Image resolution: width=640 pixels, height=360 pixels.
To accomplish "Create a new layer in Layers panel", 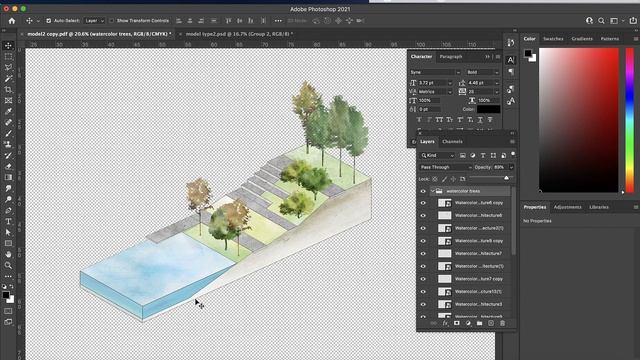I will (x=491, y=323).
